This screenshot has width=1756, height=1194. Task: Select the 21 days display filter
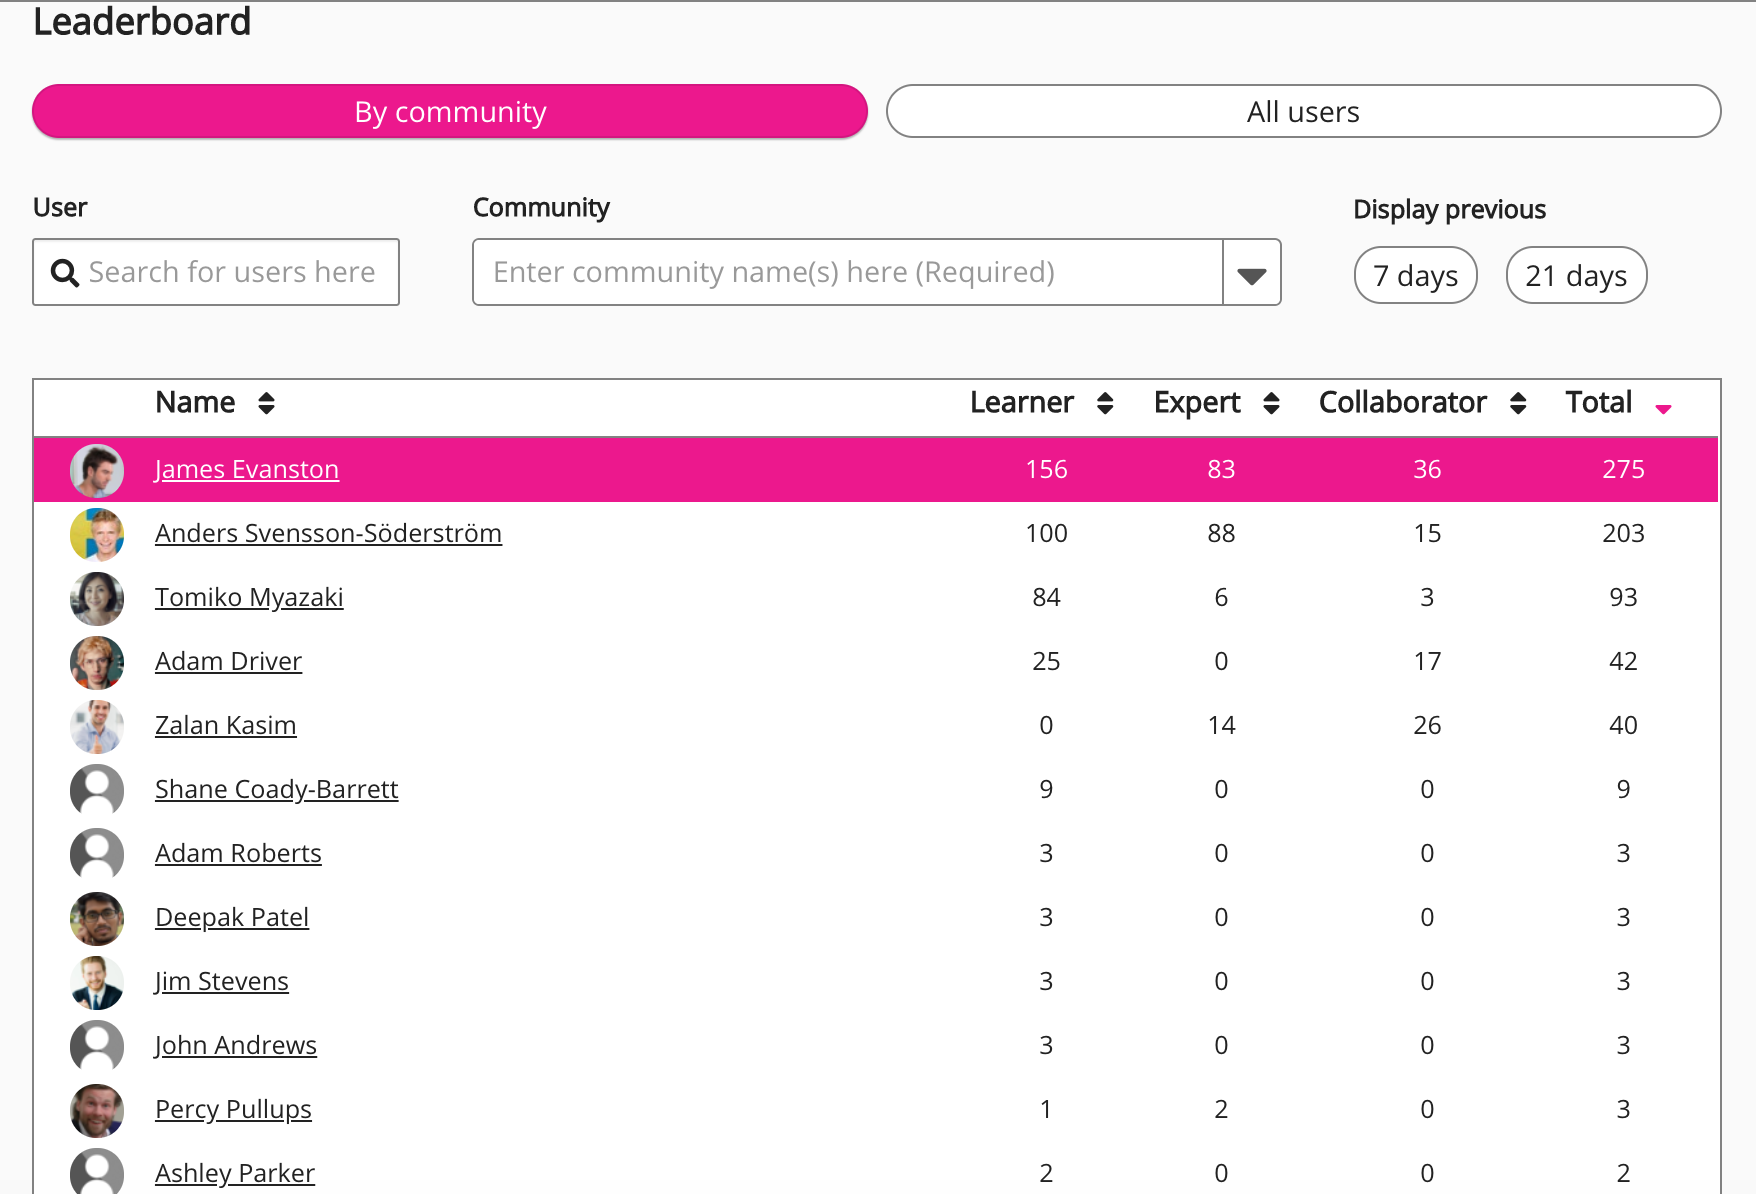(x=1576, y=275)
